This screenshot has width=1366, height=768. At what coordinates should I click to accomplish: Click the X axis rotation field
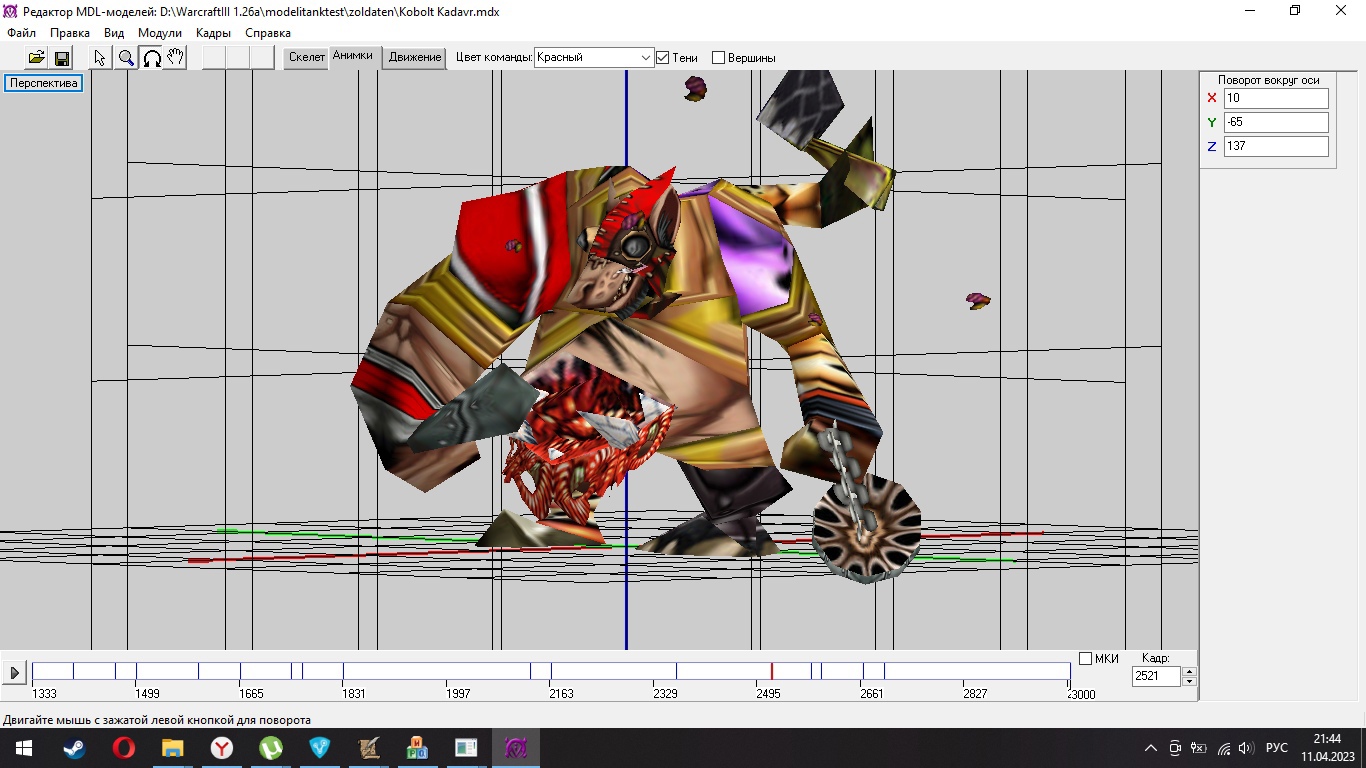(x=1276, y=98)
